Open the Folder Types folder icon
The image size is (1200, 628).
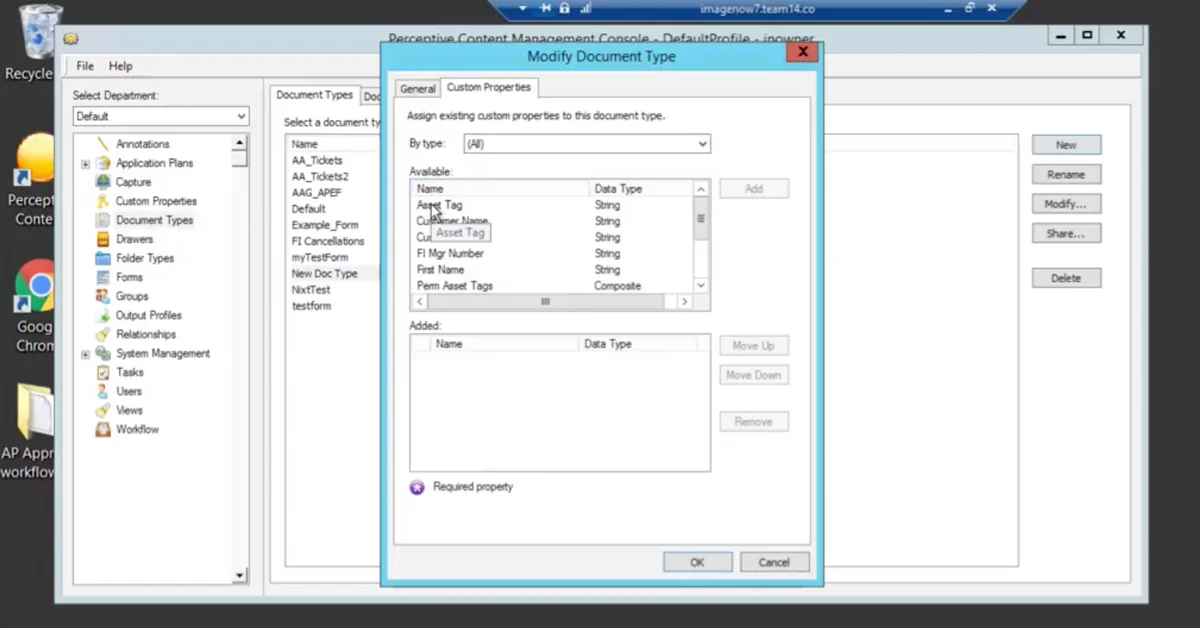pos(103,257)
